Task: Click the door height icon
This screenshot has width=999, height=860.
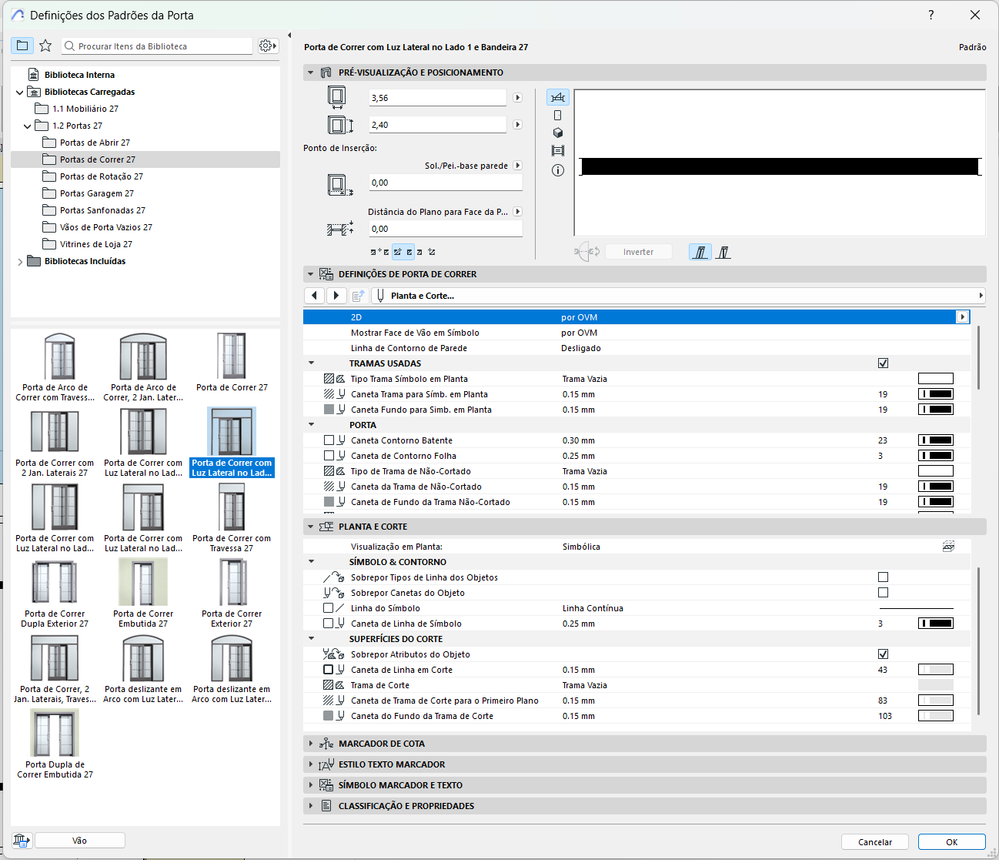Action: (340, 125)
